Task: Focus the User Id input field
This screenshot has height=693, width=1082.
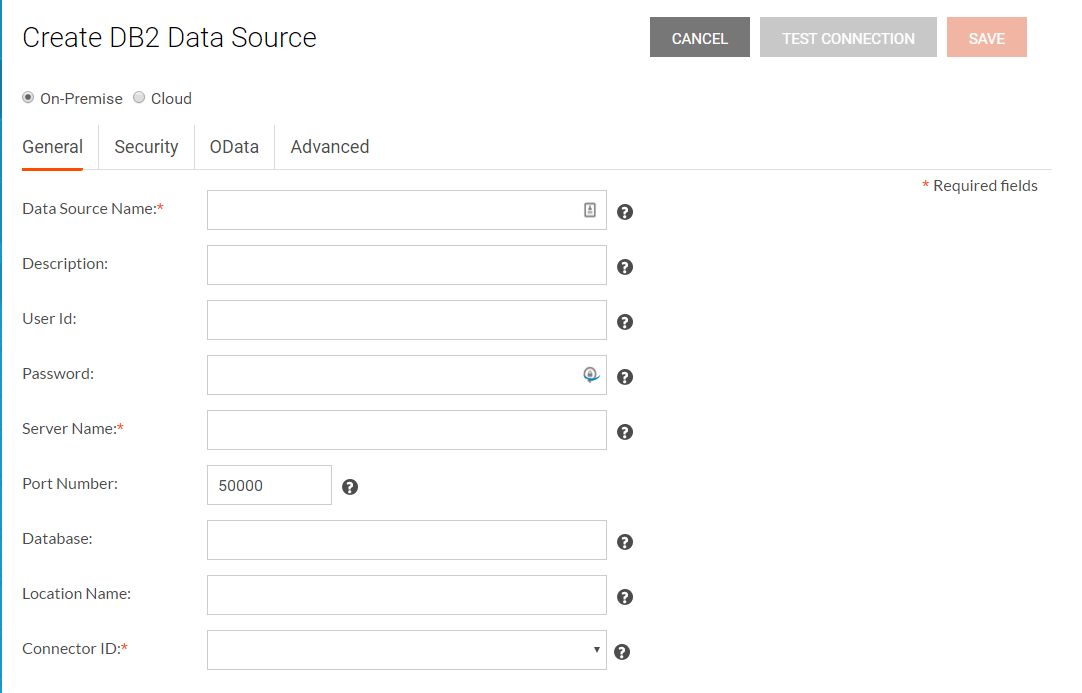Action: 406,320
